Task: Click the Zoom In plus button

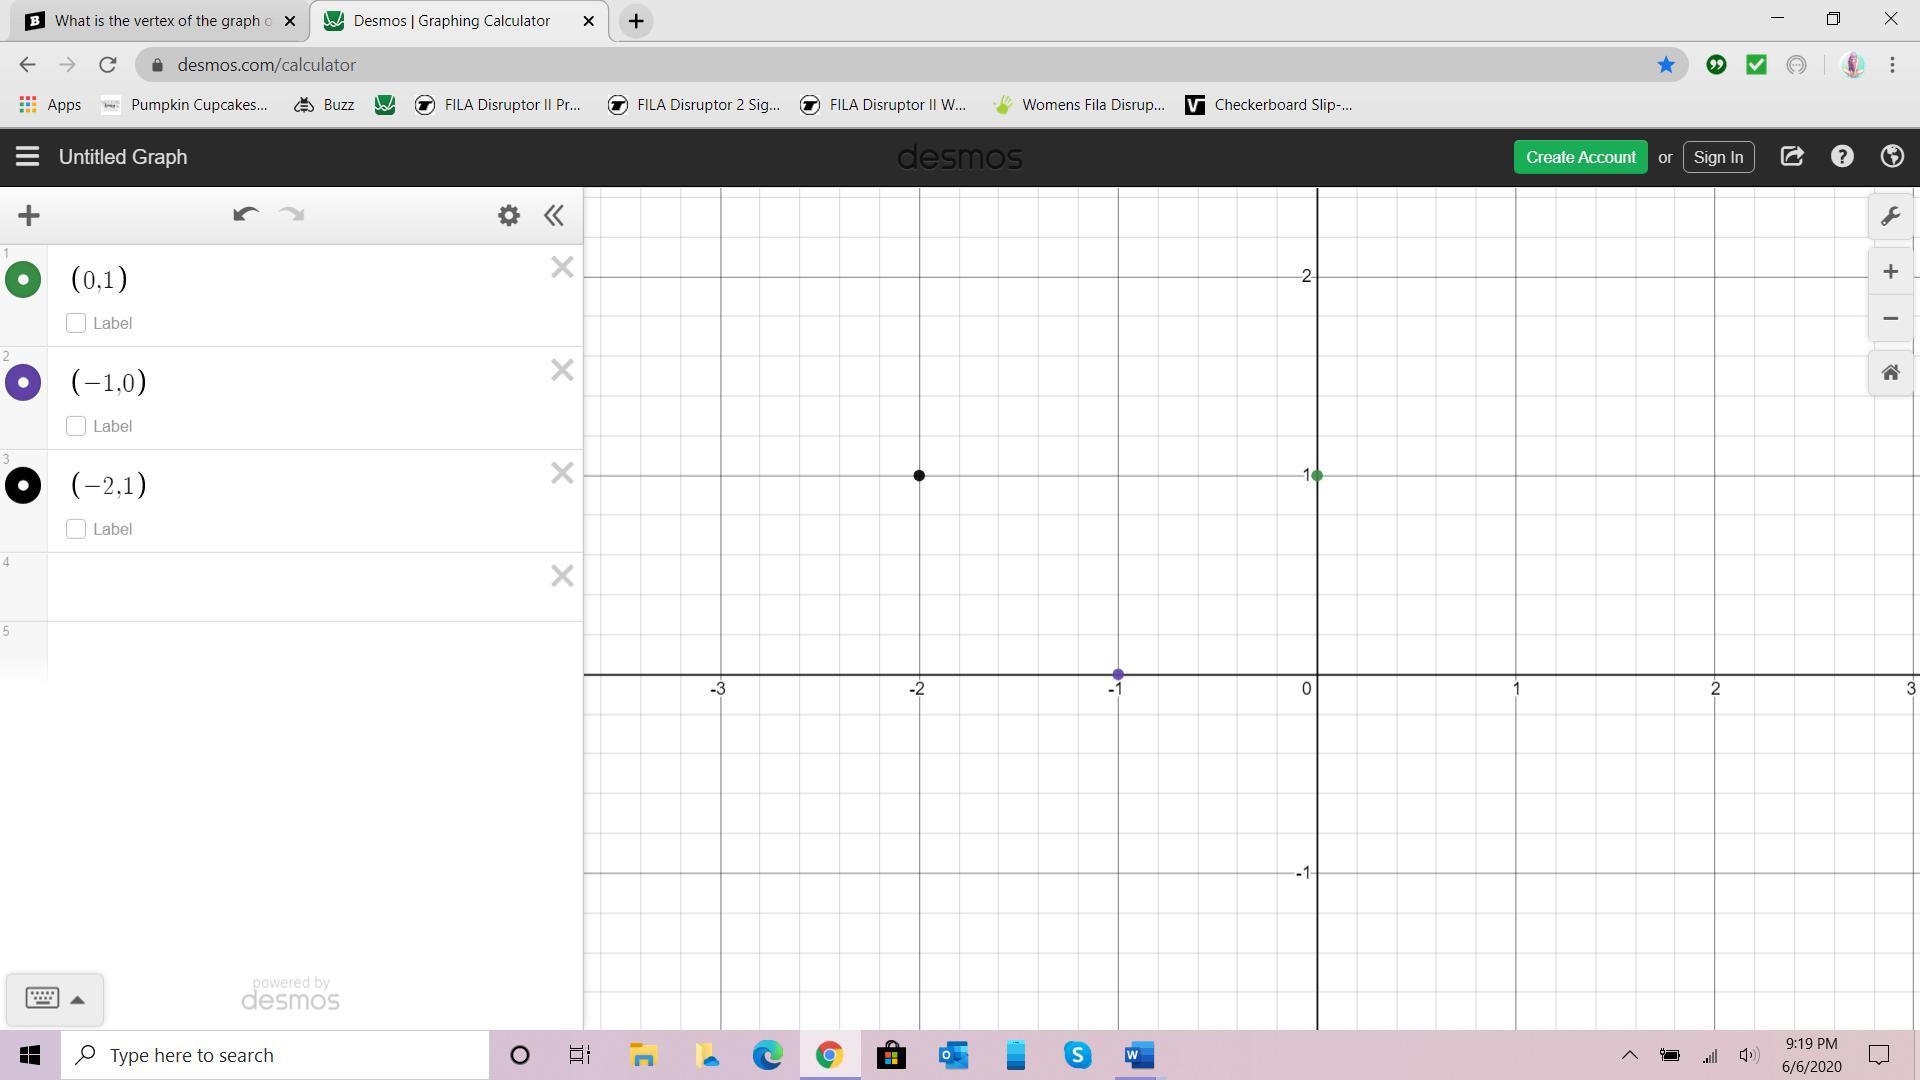Action: pyautogui.click(x=1890, y=272)
